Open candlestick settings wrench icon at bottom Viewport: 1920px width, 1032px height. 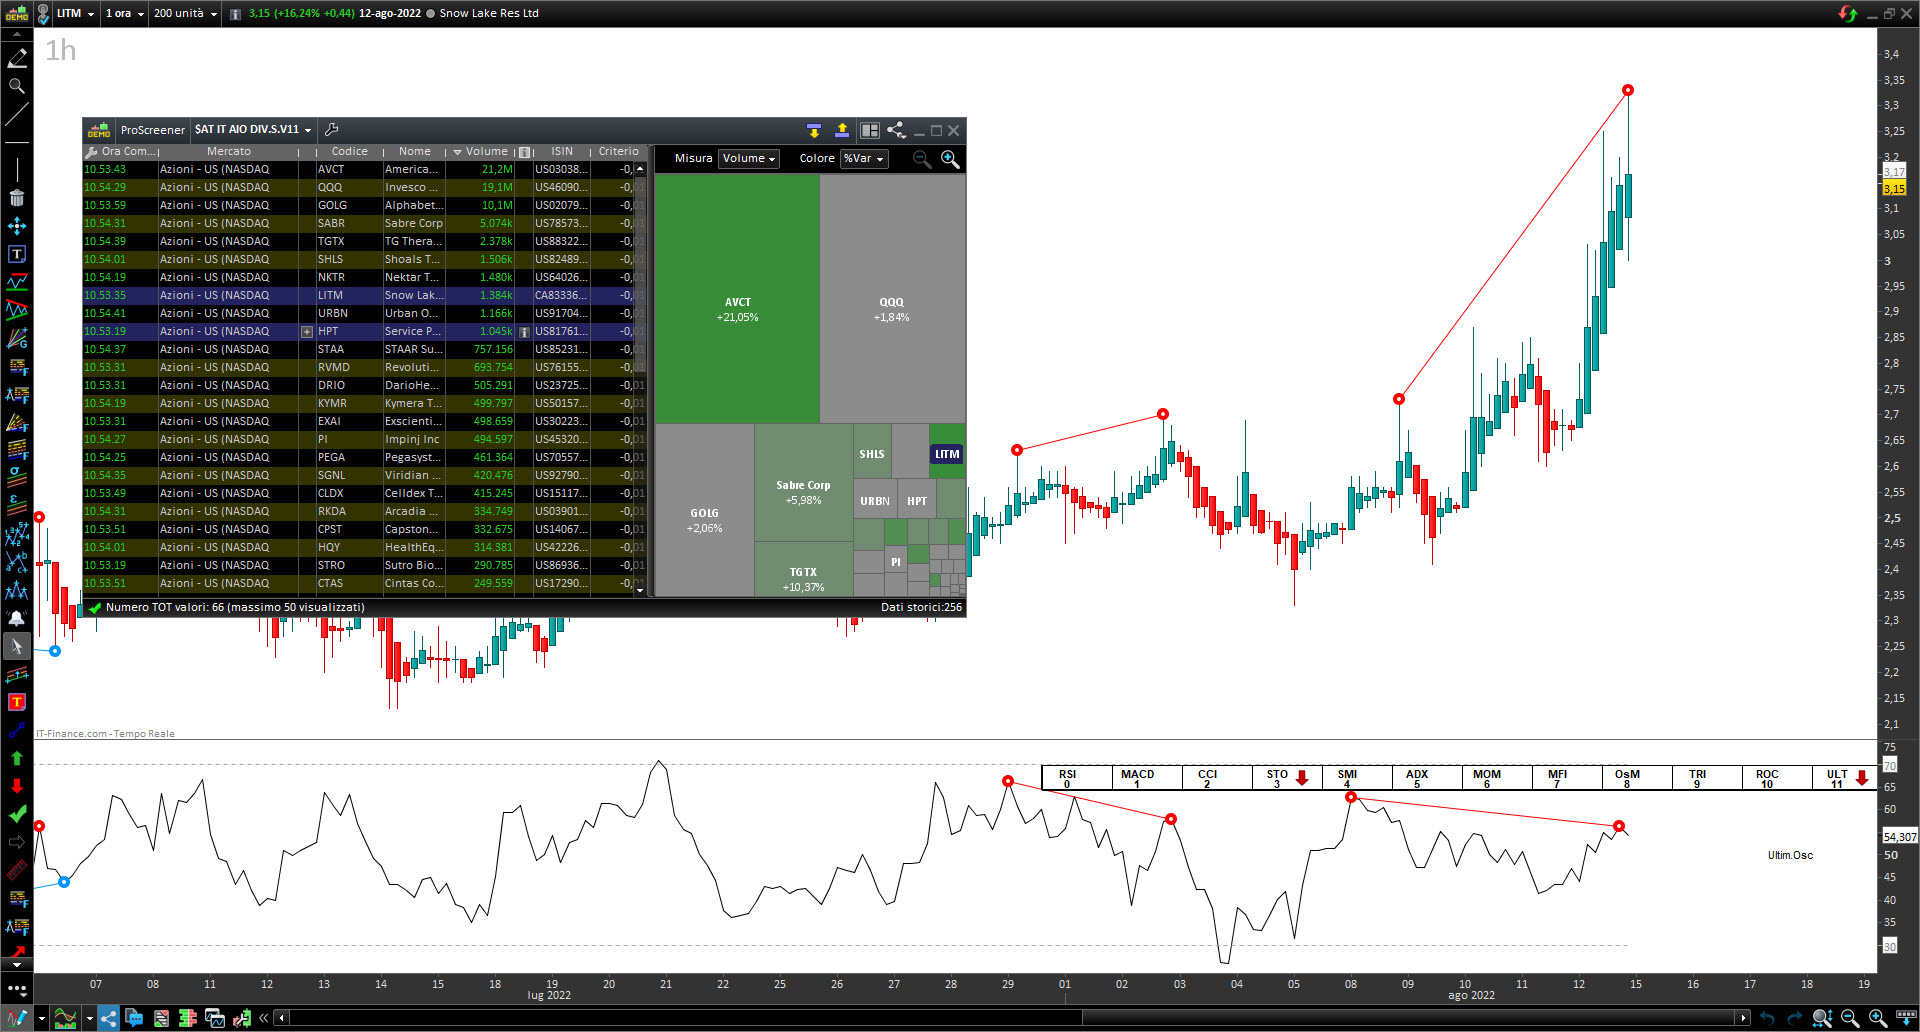tap(241, 1018)
